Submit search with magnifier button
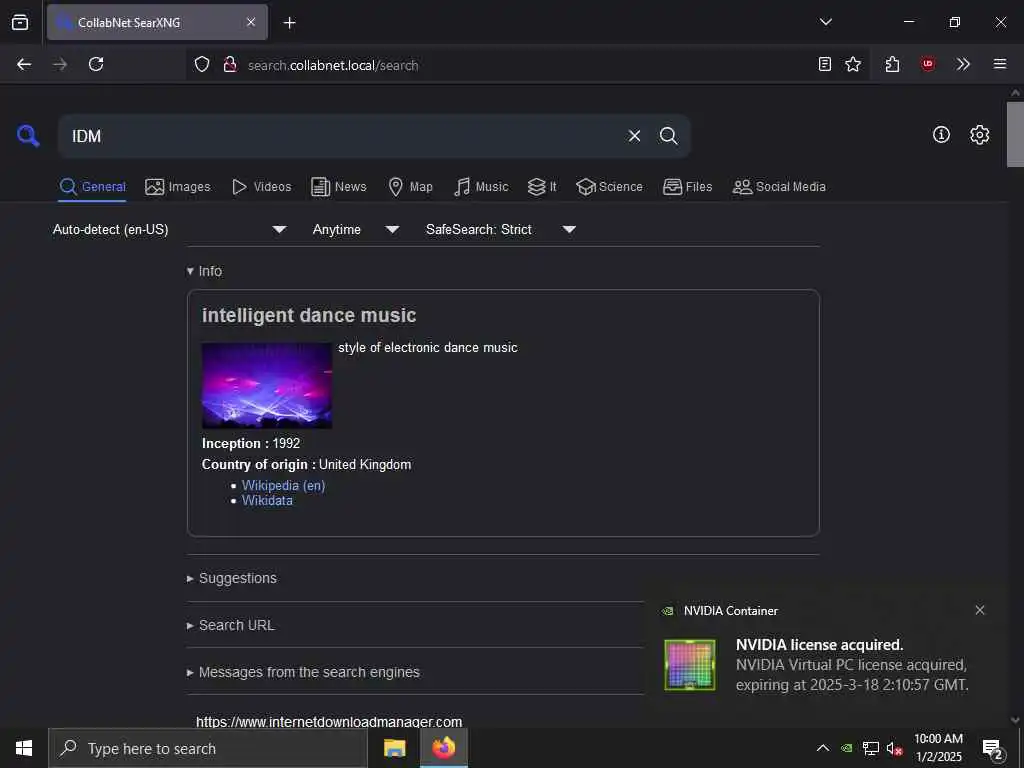Image resolution: width=1024 pixels, height=768 pixels. pos(668,136)
